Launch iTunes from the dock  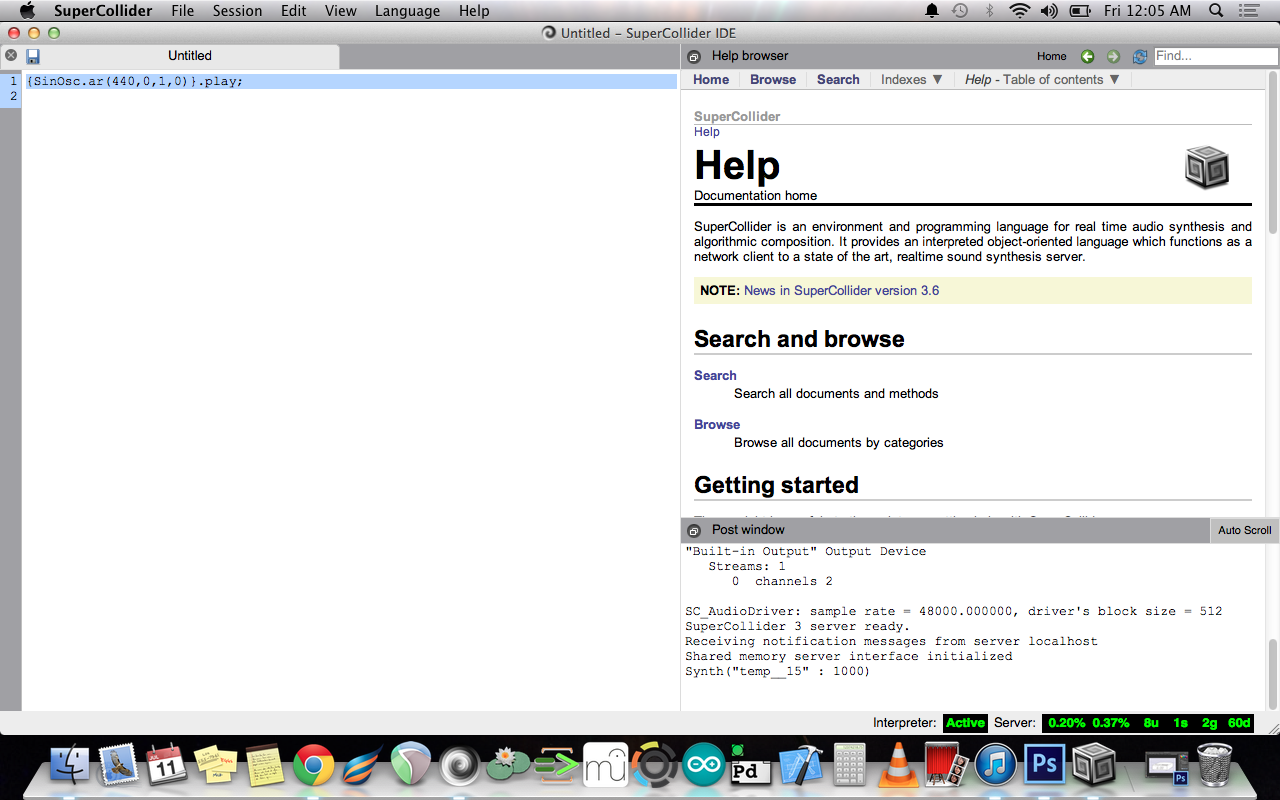coord(995,765)
